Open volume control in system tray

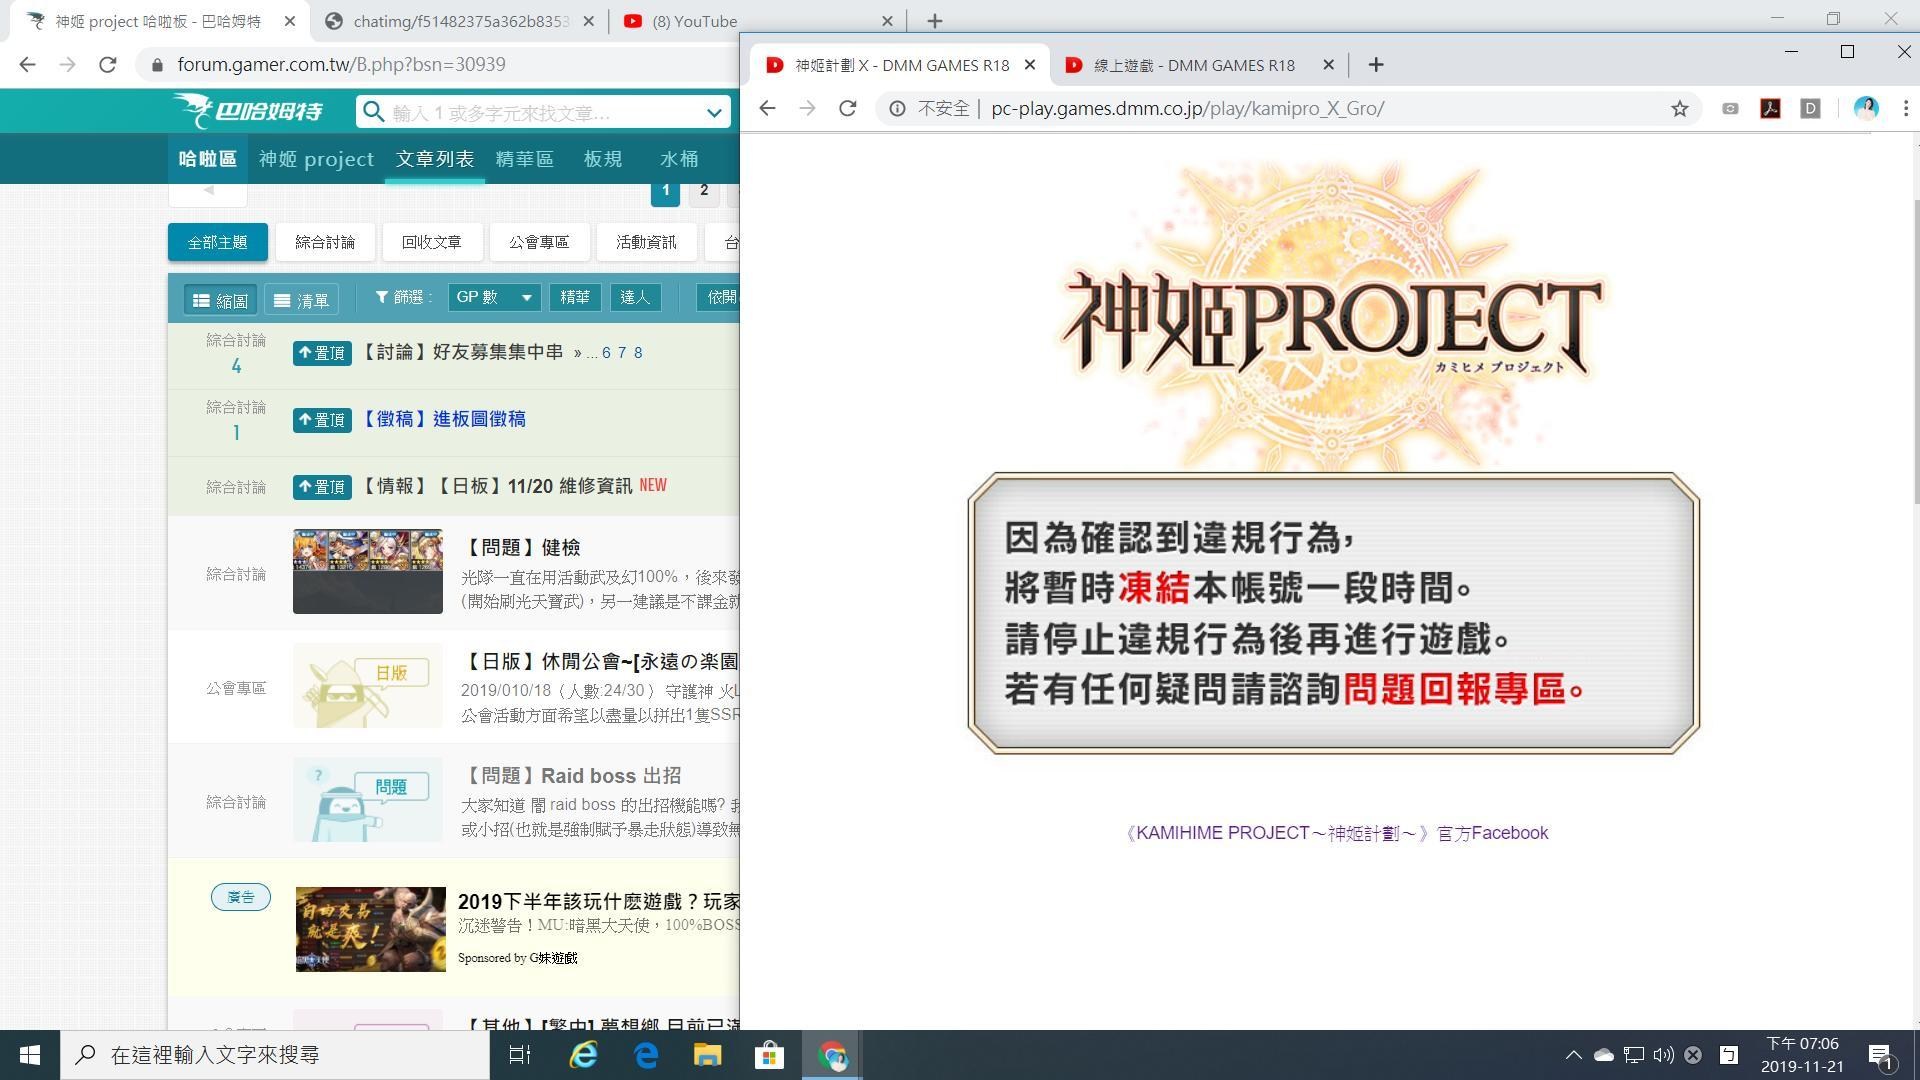point(1663,1055)
